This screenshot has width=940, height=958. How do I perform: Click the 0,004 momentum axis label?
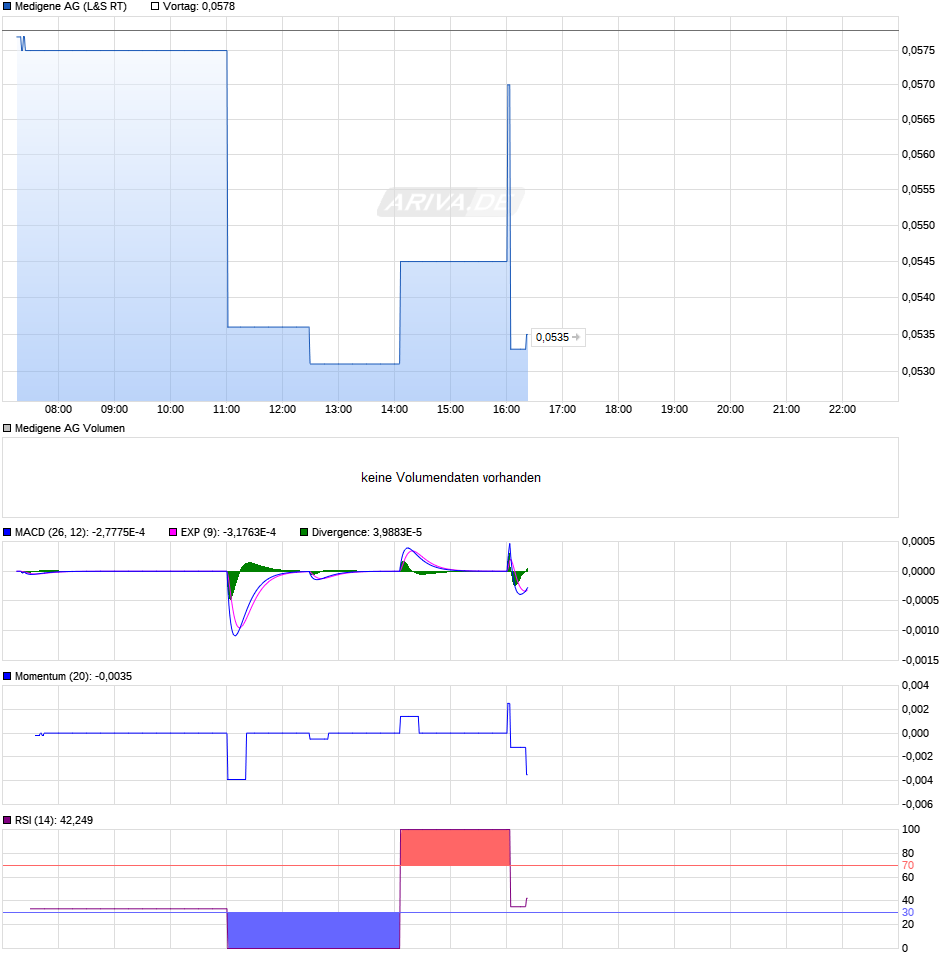[915, 686]
